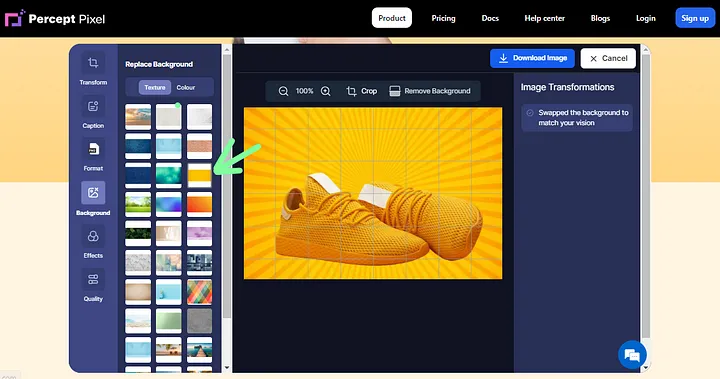Open the Product menu item

(392, 18)
